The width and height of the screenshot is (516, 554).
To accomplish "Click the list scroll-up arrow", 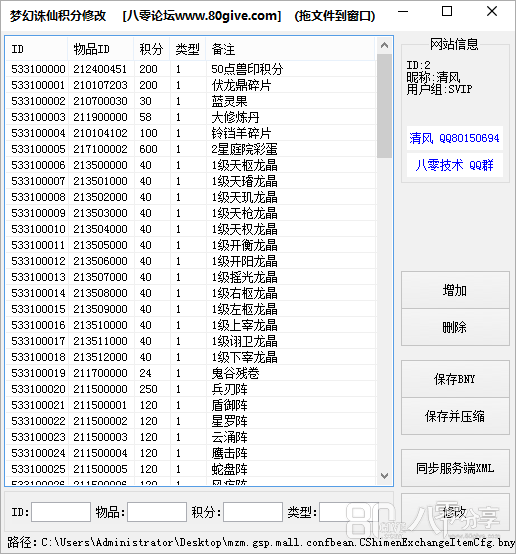I will (385, 45).
